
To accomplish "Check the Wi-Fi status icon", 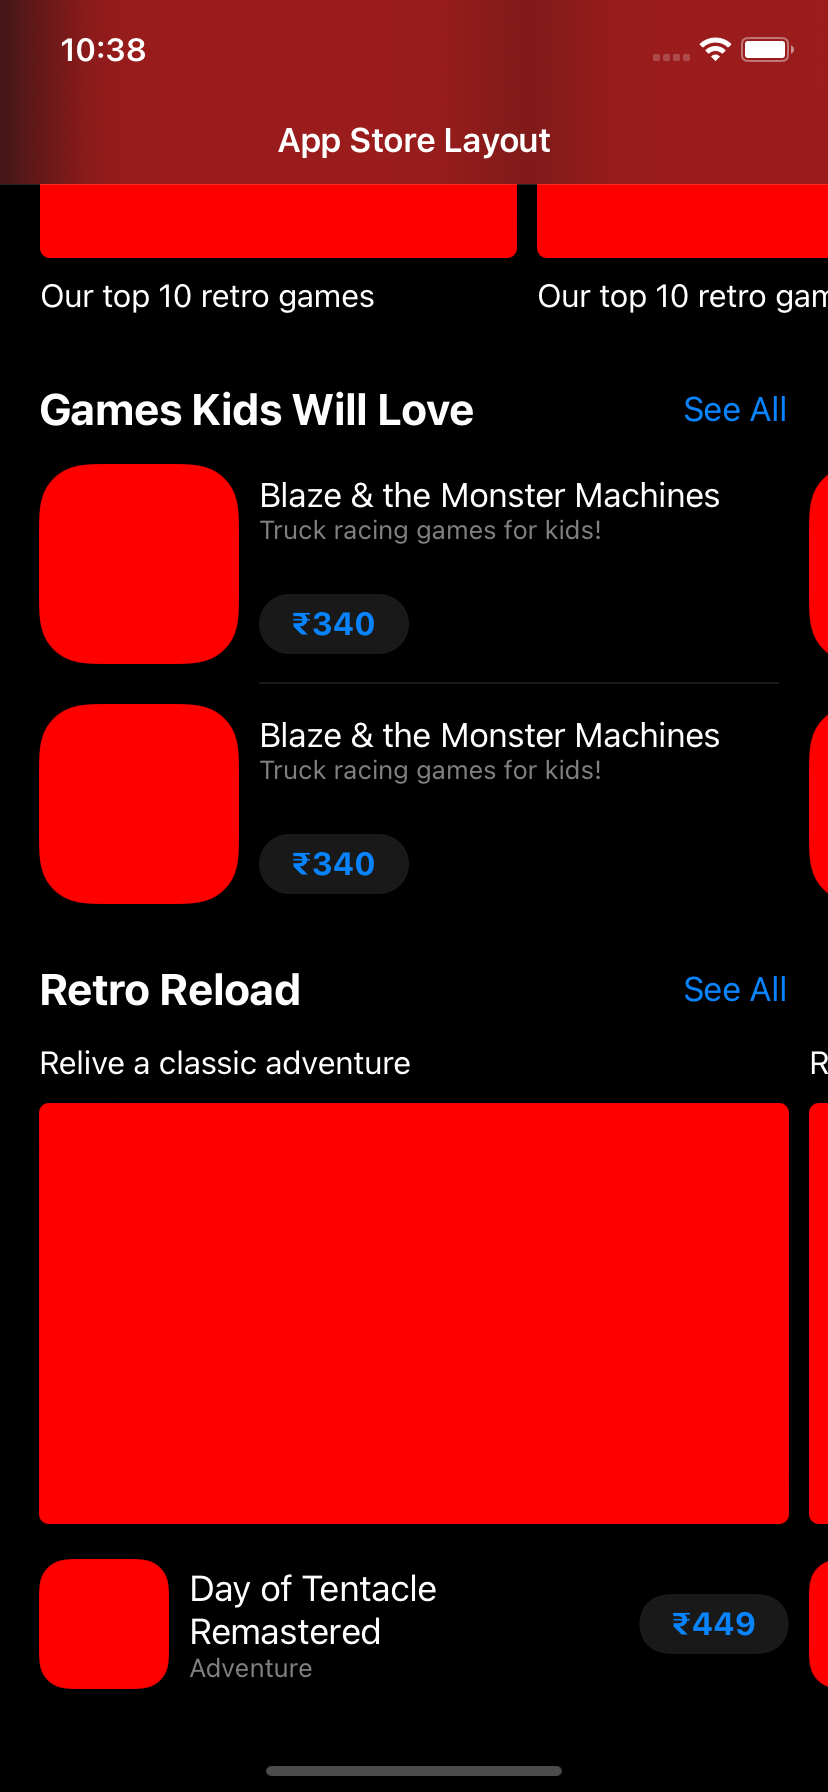I will pyautogui.click(x=715, y=49).
